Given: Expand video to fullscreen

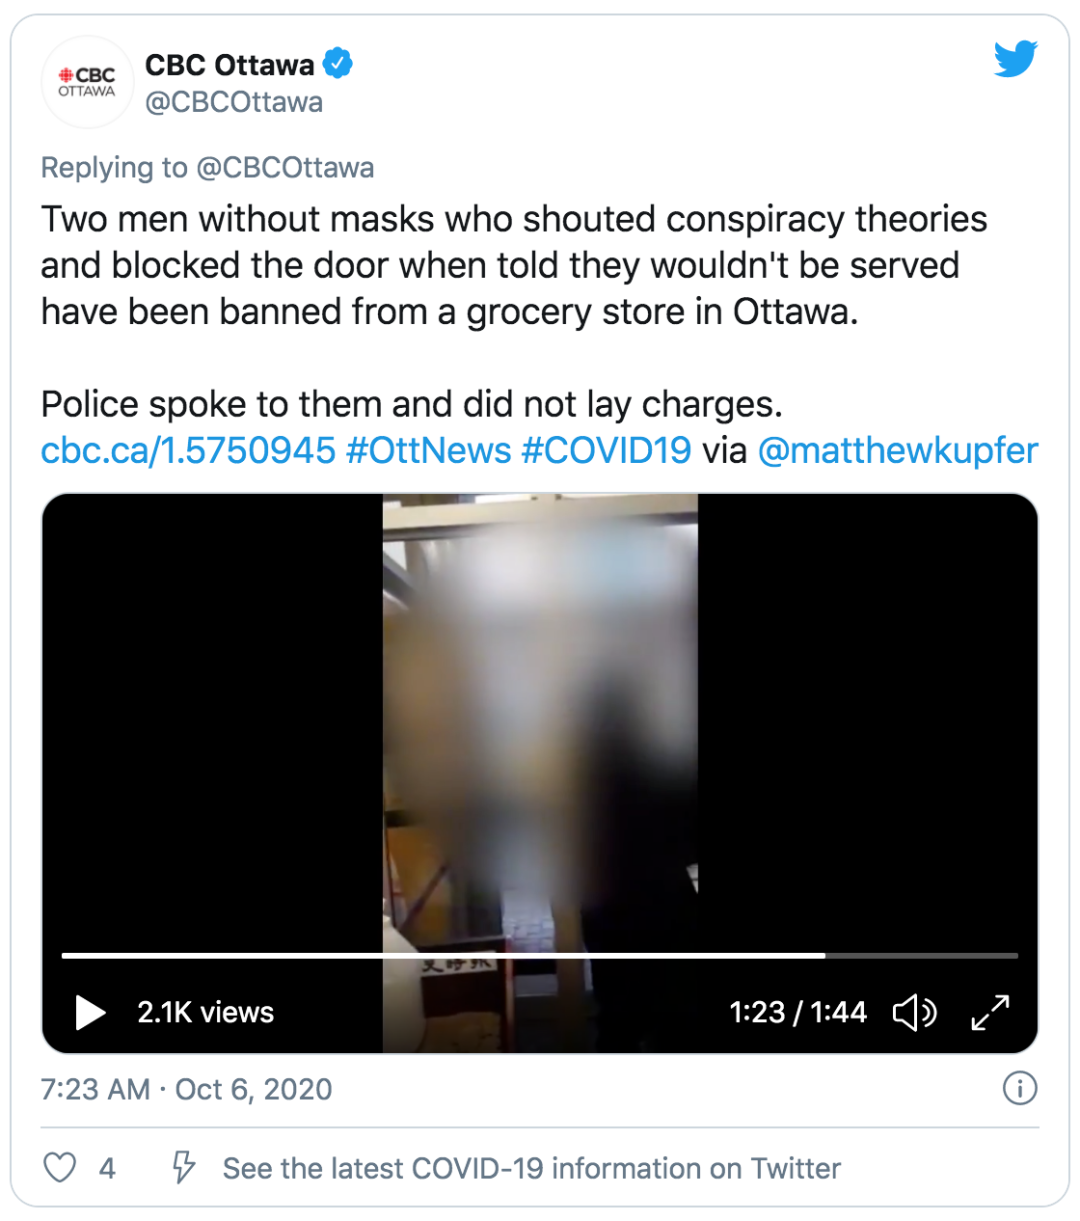Looking at the screenshot, I should [x=990, y=1012].
